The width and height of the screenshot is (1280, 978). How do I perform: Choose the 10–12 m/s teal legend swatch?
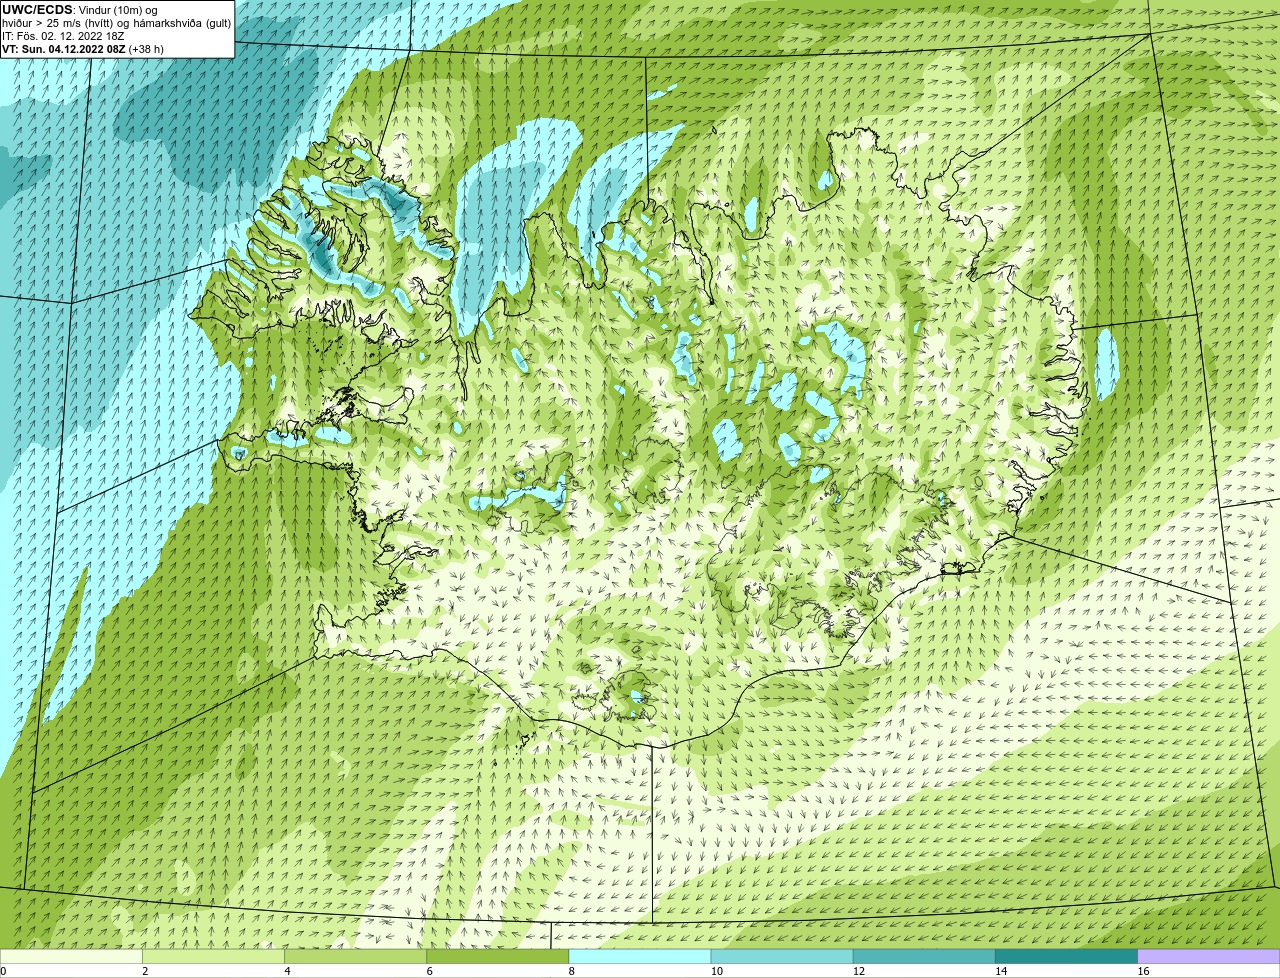click(782, 957)
